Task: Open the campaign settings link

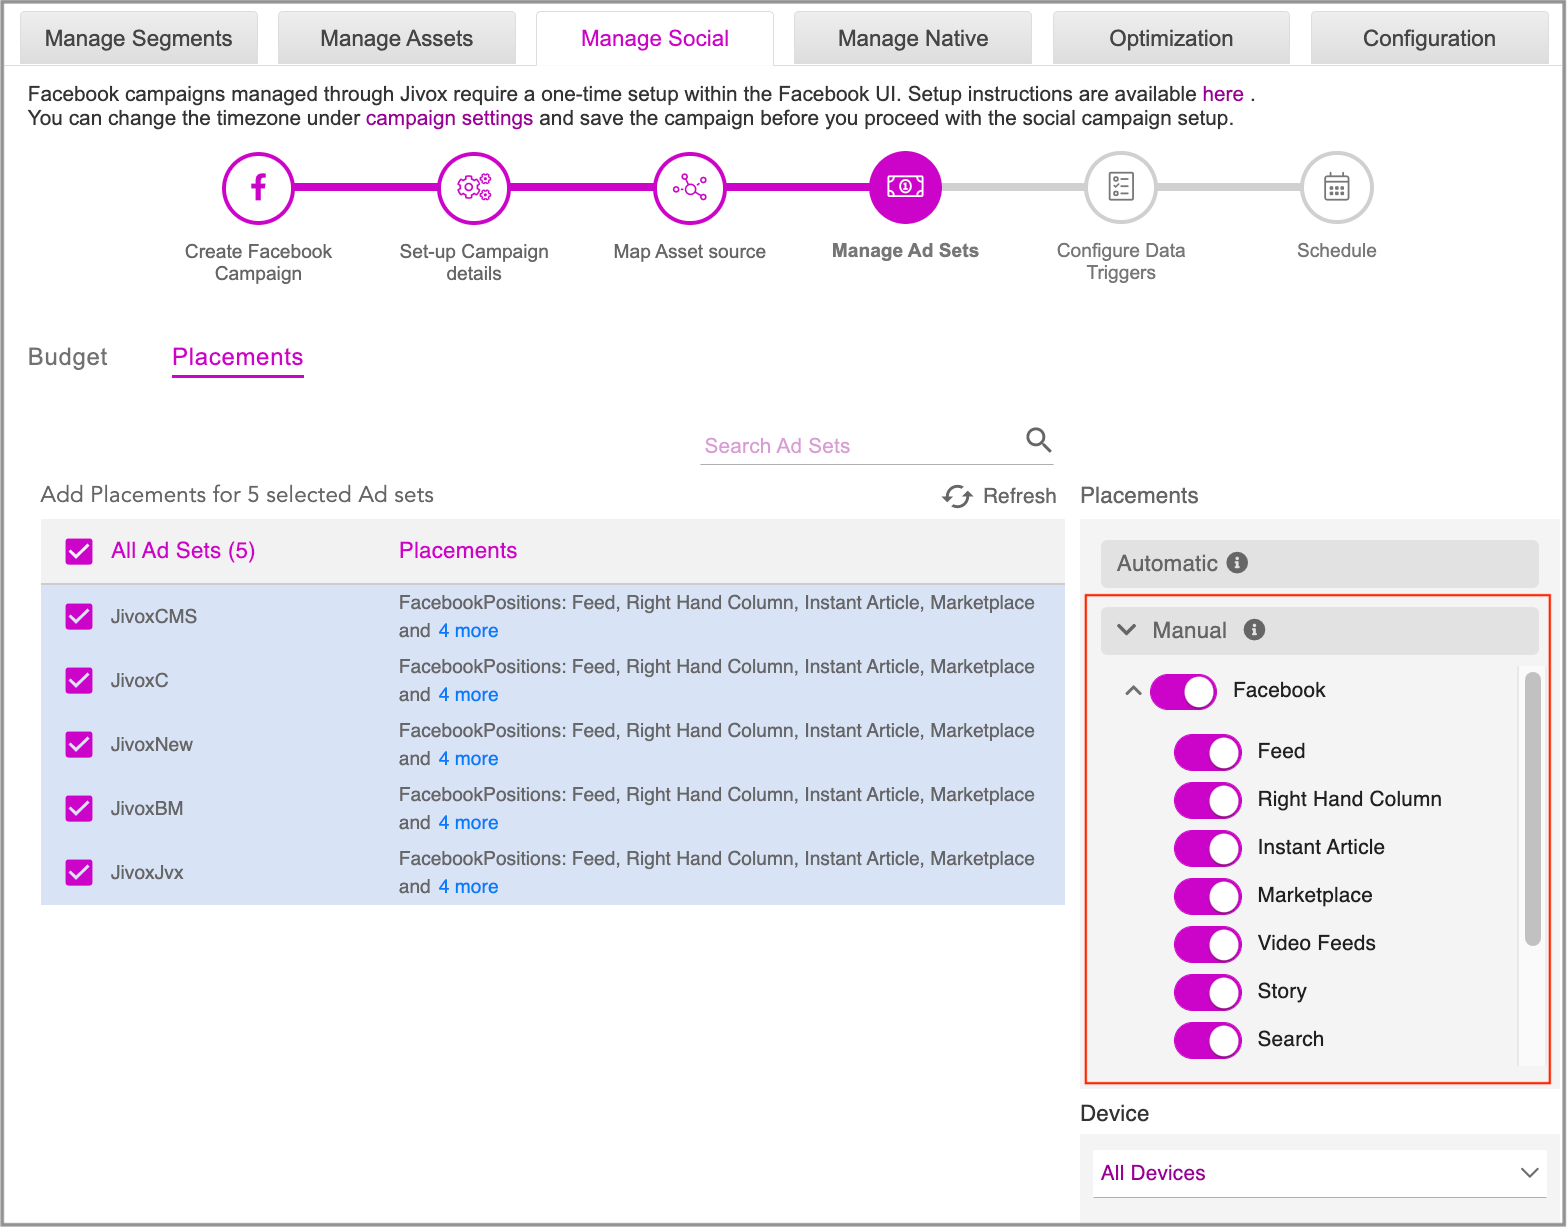Action: [x=449, y=118]
